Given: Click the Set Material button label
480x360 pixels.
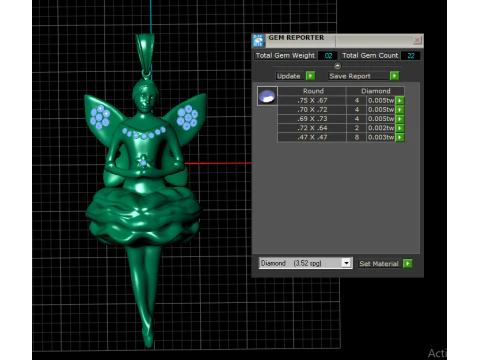Looking at the screenshot, I should click(379, 264).
